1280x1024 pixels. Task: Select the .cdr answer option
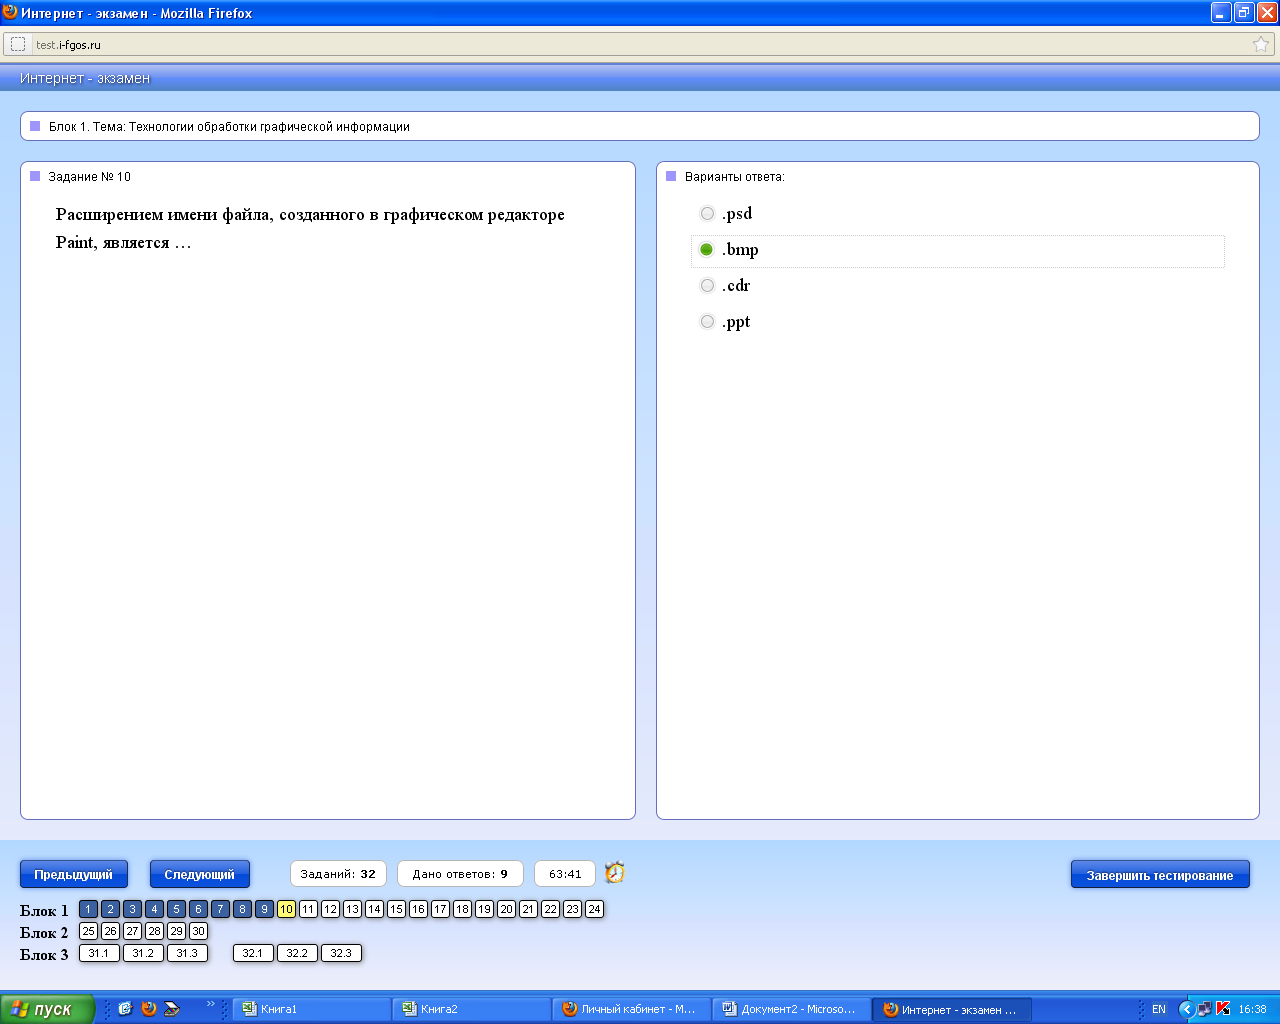tap(707, 286)
